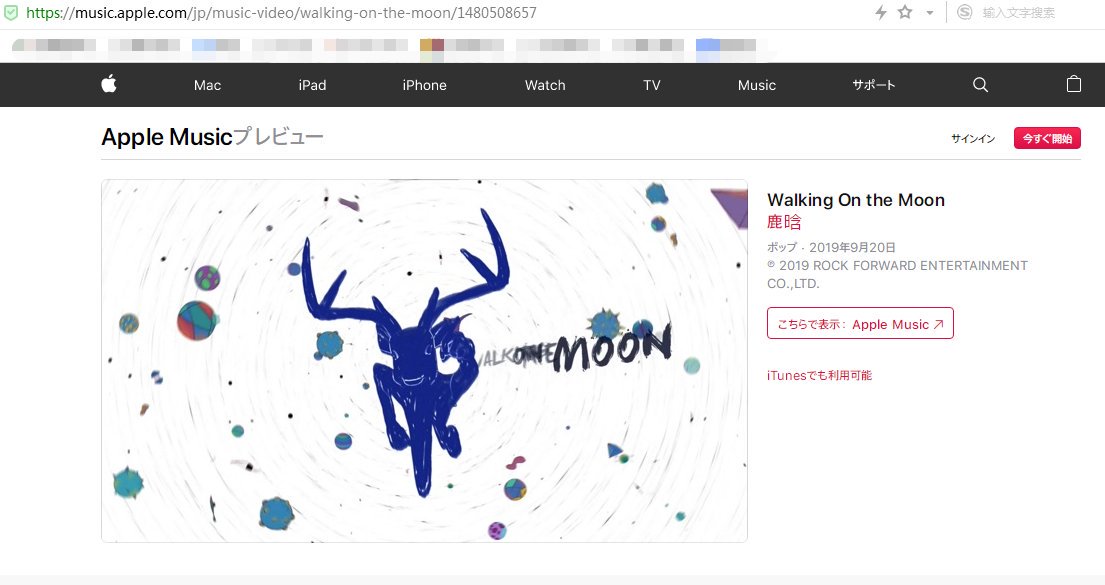This screenshot has height=585, width=1105.
Task: Click the サインイン sign-in link
Action: pyautogui.click(x=973, y=139)
